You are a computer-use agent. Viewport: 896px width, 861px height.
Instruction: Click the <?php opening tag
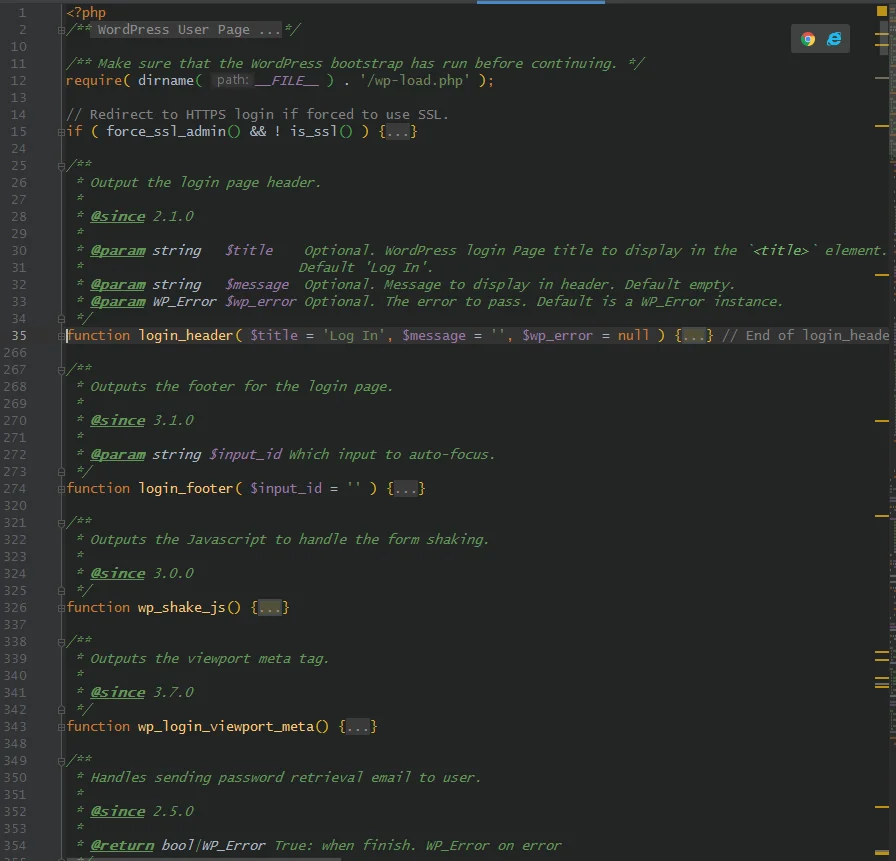(x=86, y=13)
